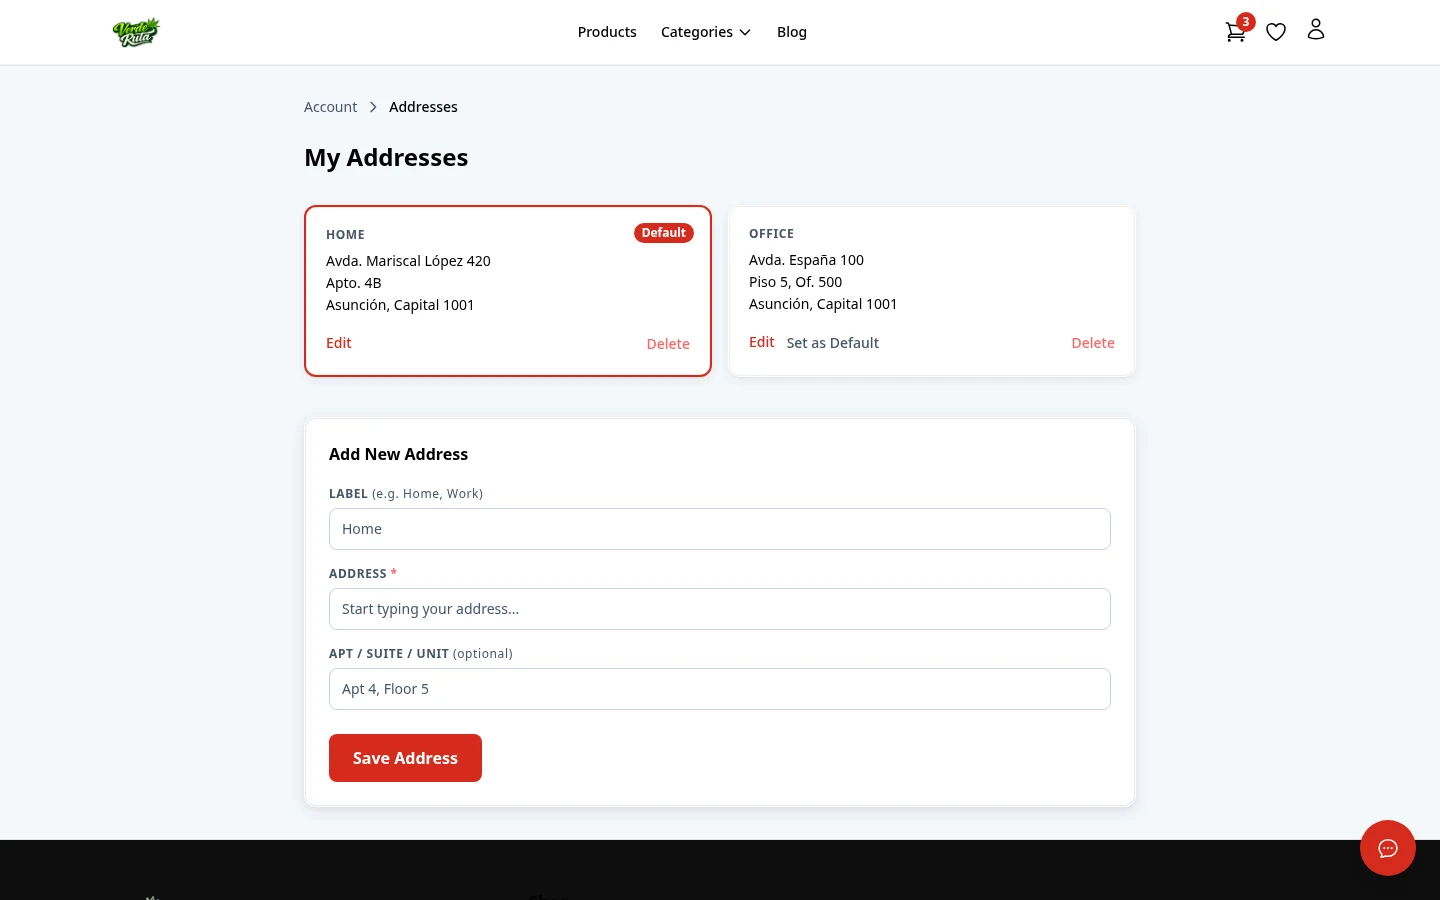Viewport: 1440px width, 900px height.
Task: Open the chat support bubble
Action: pos(1388,848)
